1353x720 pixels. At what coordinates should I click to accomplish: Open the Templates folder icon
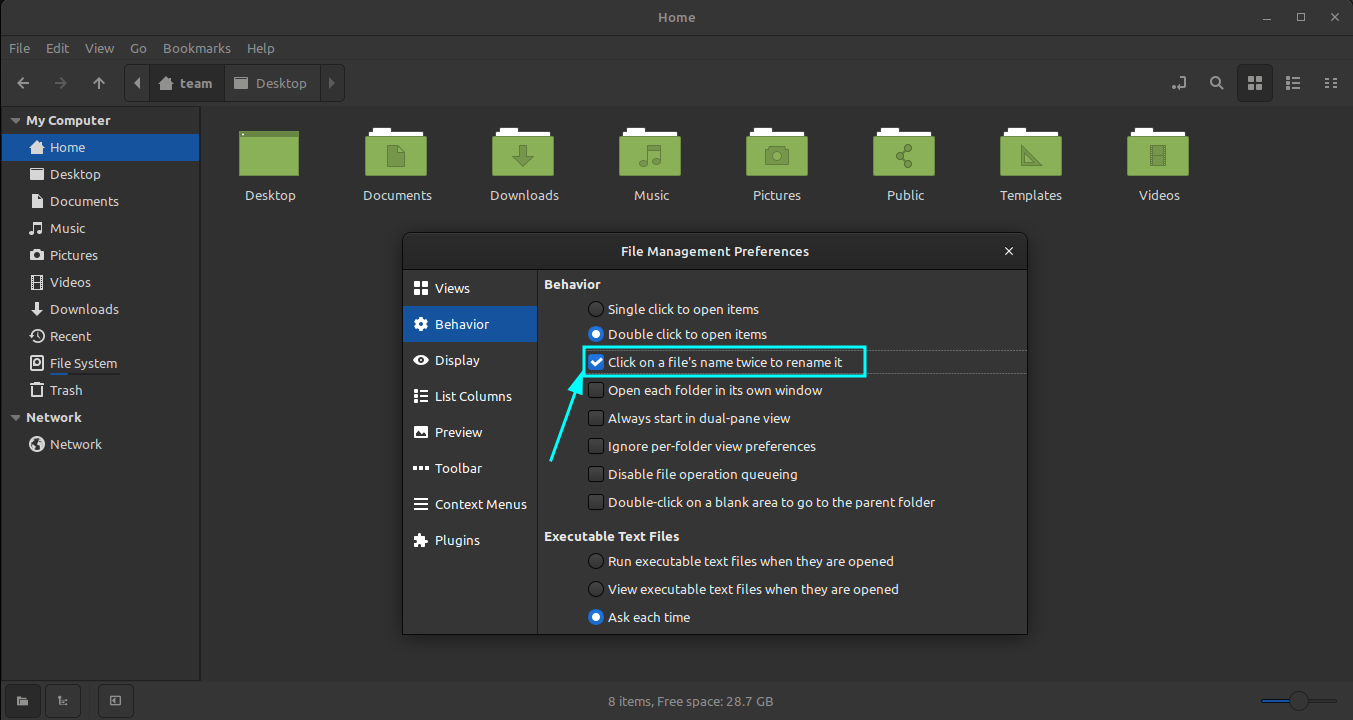[1031, 154]
